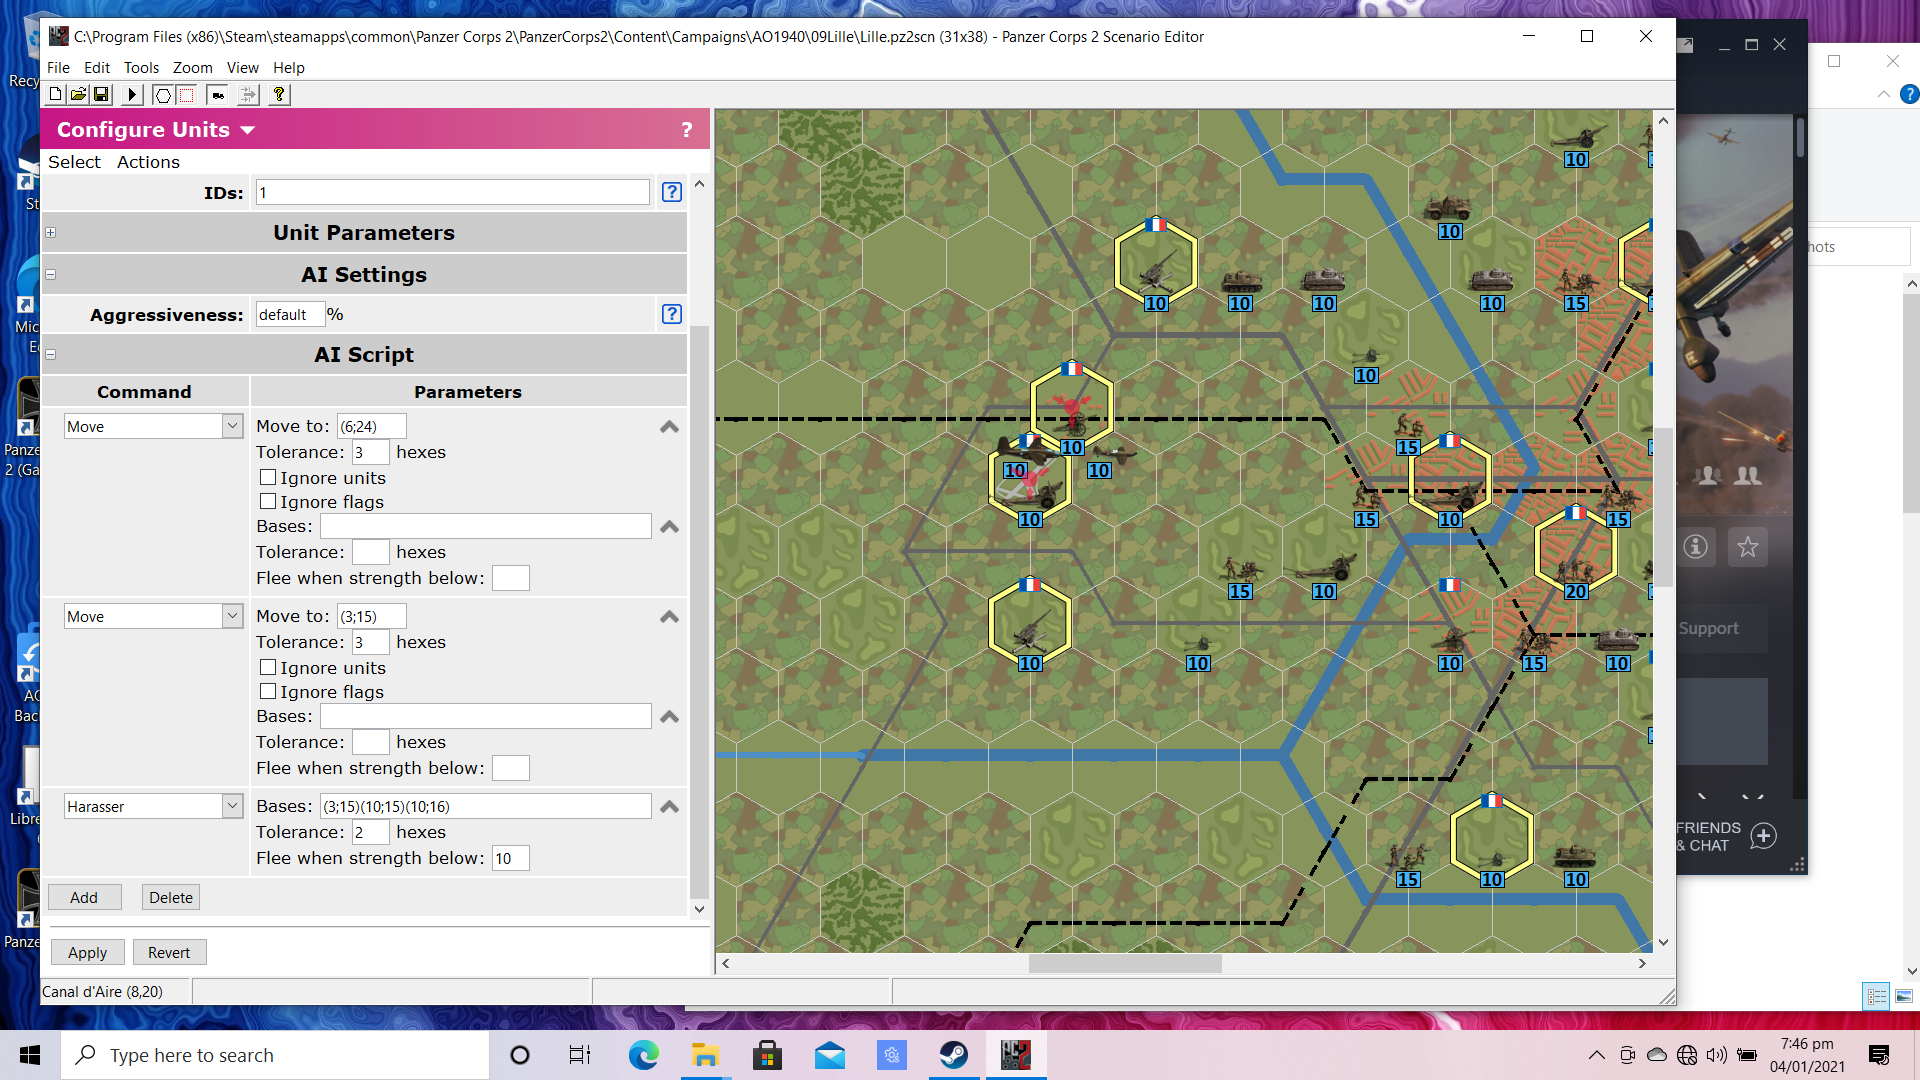
Task: Toggle Ignore flags for Move to (6;24)
Action: (x=268, y=502)
